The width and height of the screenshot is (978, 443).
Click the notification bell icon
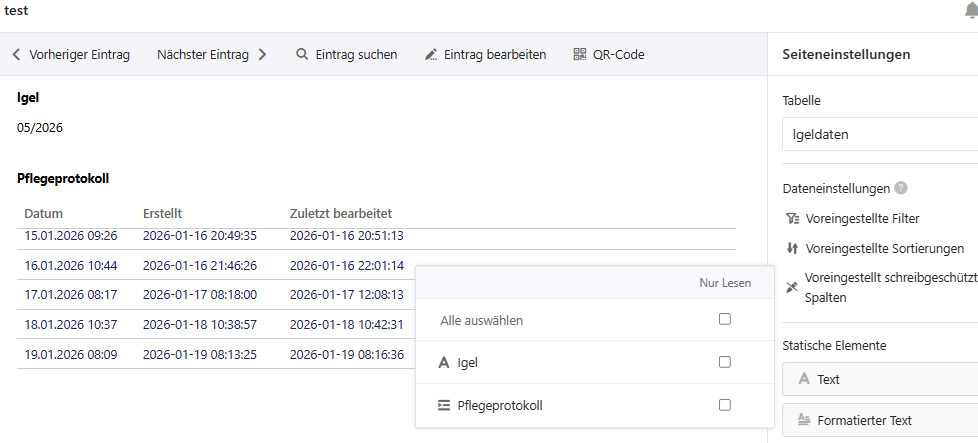point(970,11)
